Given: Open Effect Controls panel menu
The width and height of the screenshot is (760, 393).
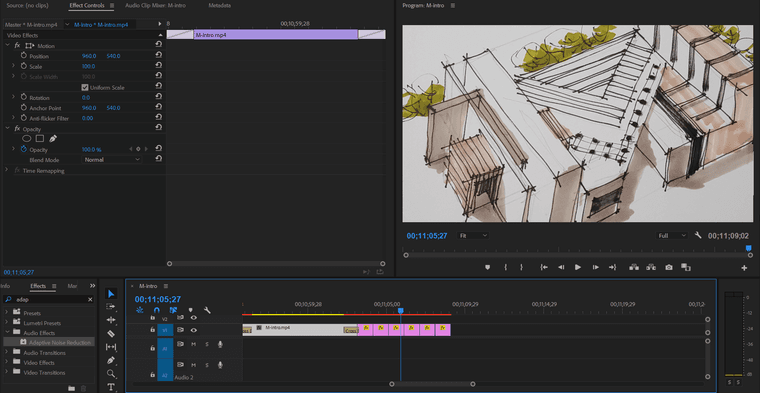Looking at the screenshot, I should [112, 6].
